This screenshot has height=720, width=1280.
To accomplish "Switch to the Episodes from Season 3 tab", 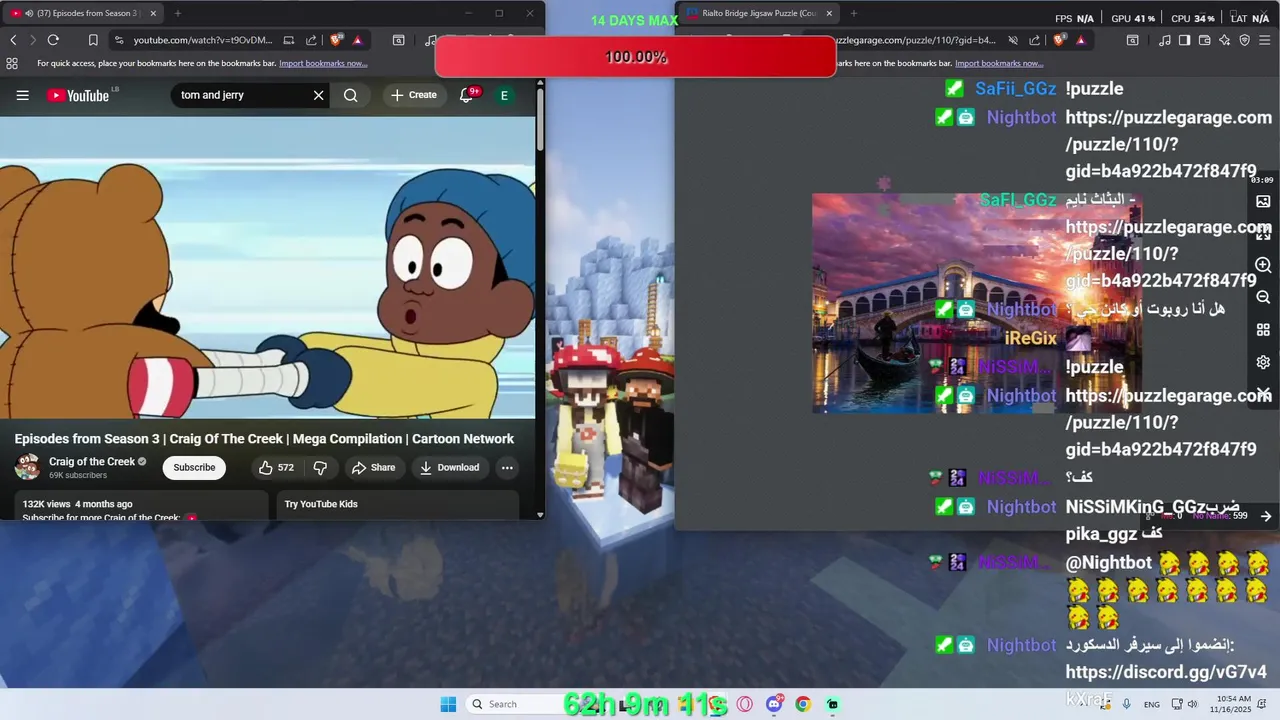I will pos(83,13).
